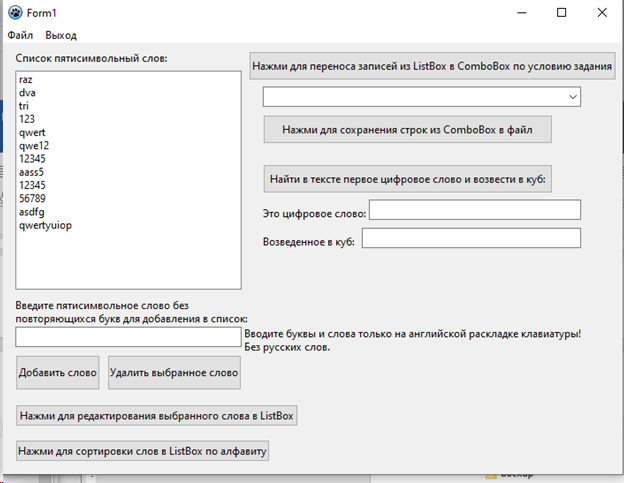
Task: Focus the 'Возведенное в куб' field
Action: pos(471,238)
